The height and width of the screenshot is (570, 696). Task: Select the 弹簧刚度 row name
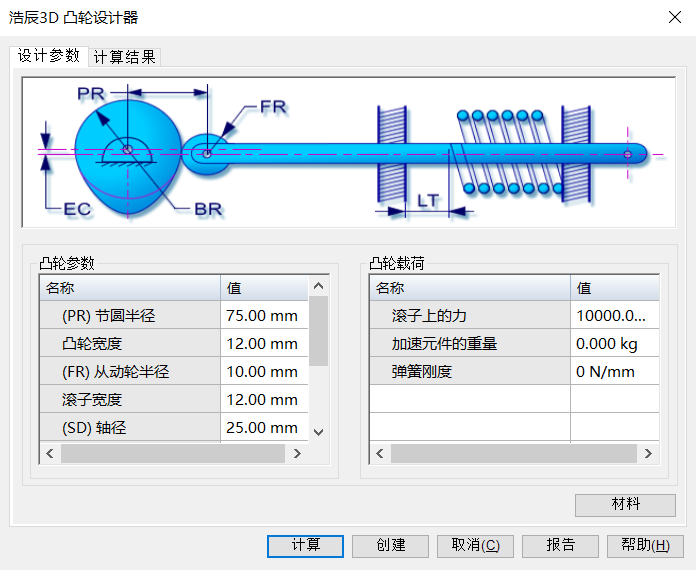tap(470, 371)
